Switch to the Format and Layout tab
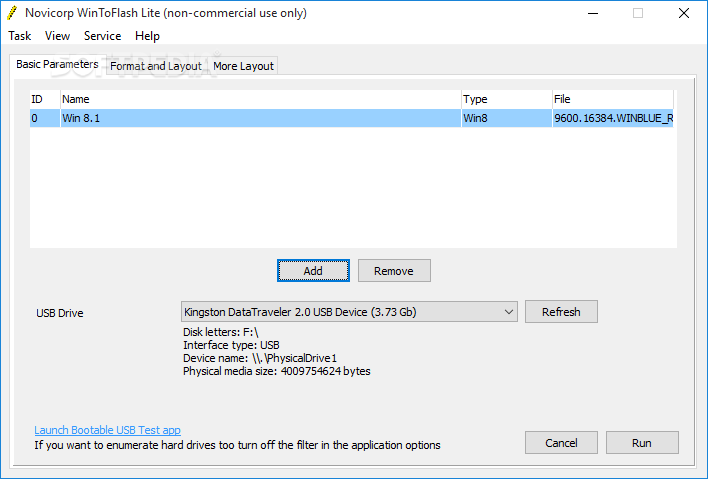This screenshot has height=479, width=708. [156, 66]
